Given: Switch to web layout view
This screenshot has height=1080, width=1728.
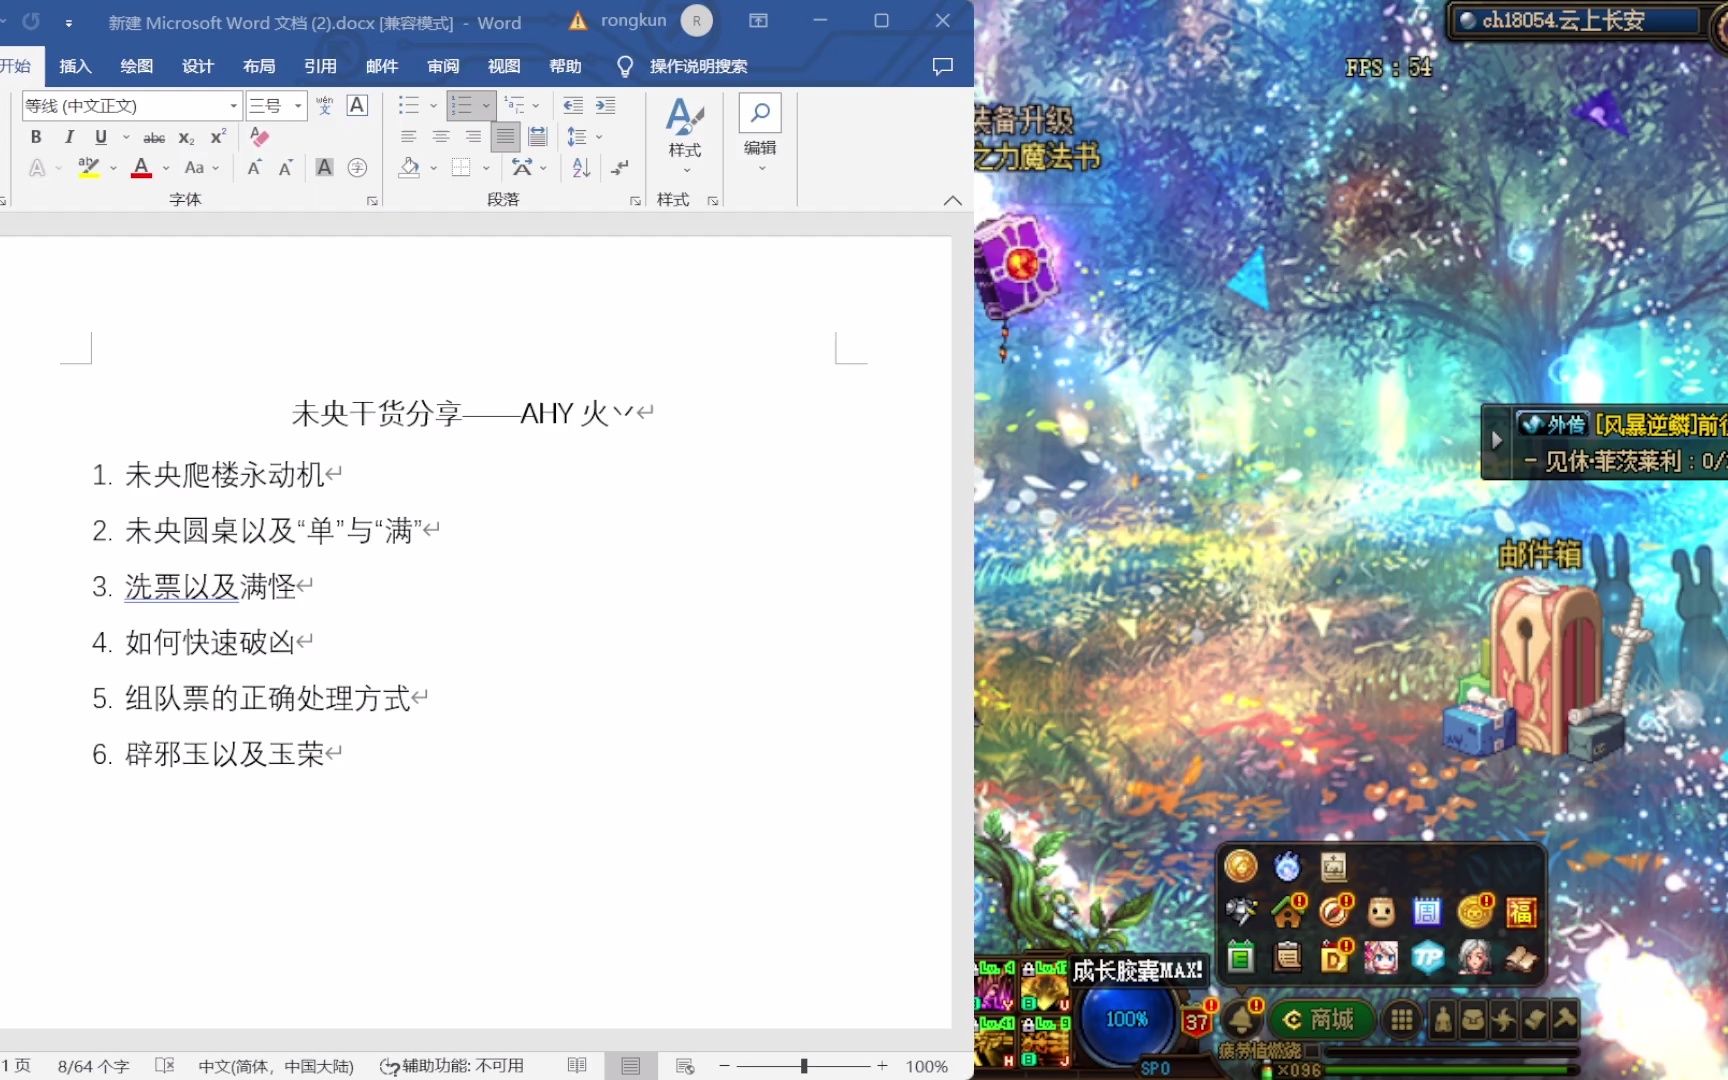Looking at the screenshot, I should click(x=685, y=1066).
